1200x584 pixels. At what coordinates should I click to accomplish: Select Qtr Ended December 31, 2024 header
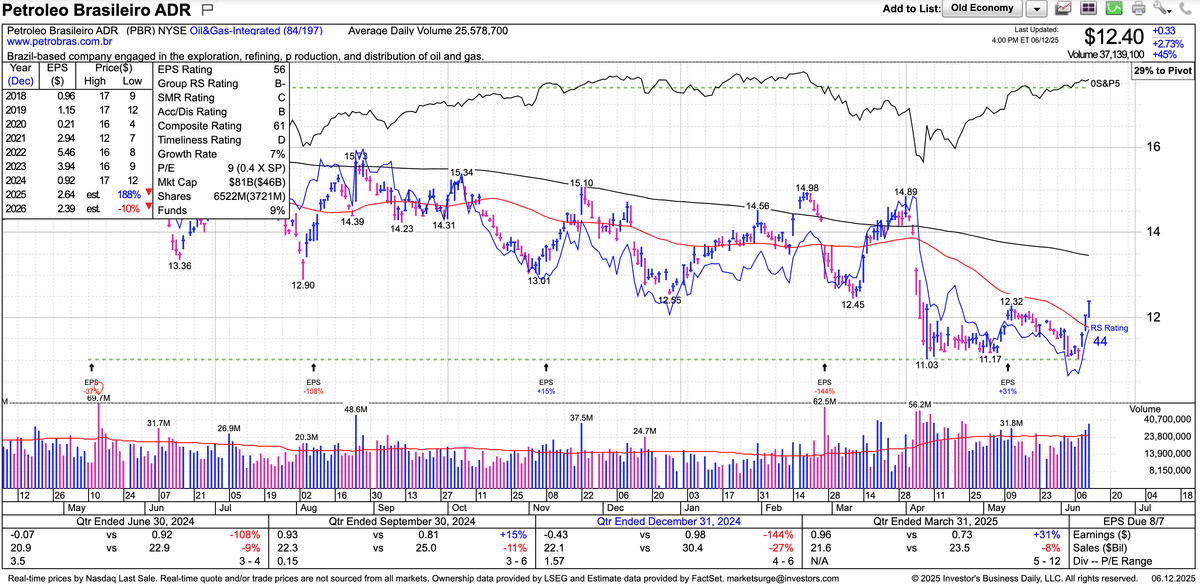[671, 520]
